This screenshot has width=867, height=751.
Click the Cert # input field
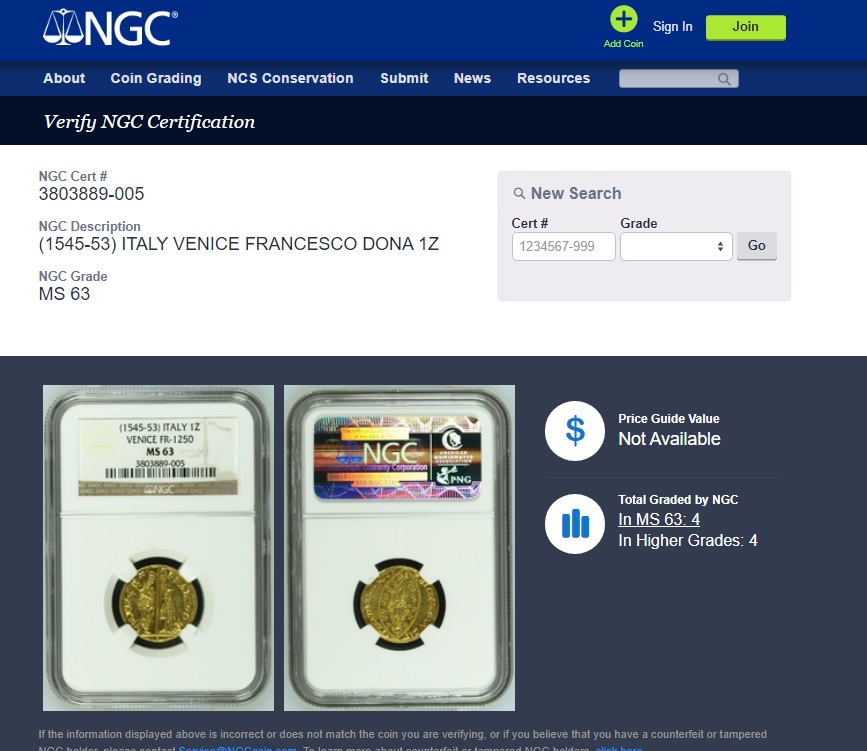[563, 246]
